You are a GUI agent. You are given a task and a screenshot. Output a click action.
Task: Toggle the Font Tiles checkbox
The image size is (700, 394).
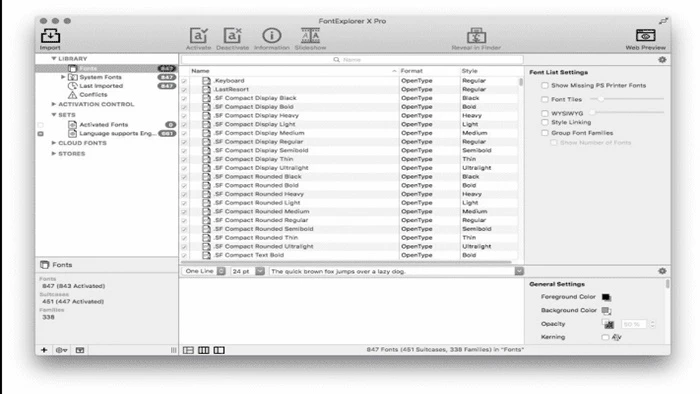click(545, 99)
